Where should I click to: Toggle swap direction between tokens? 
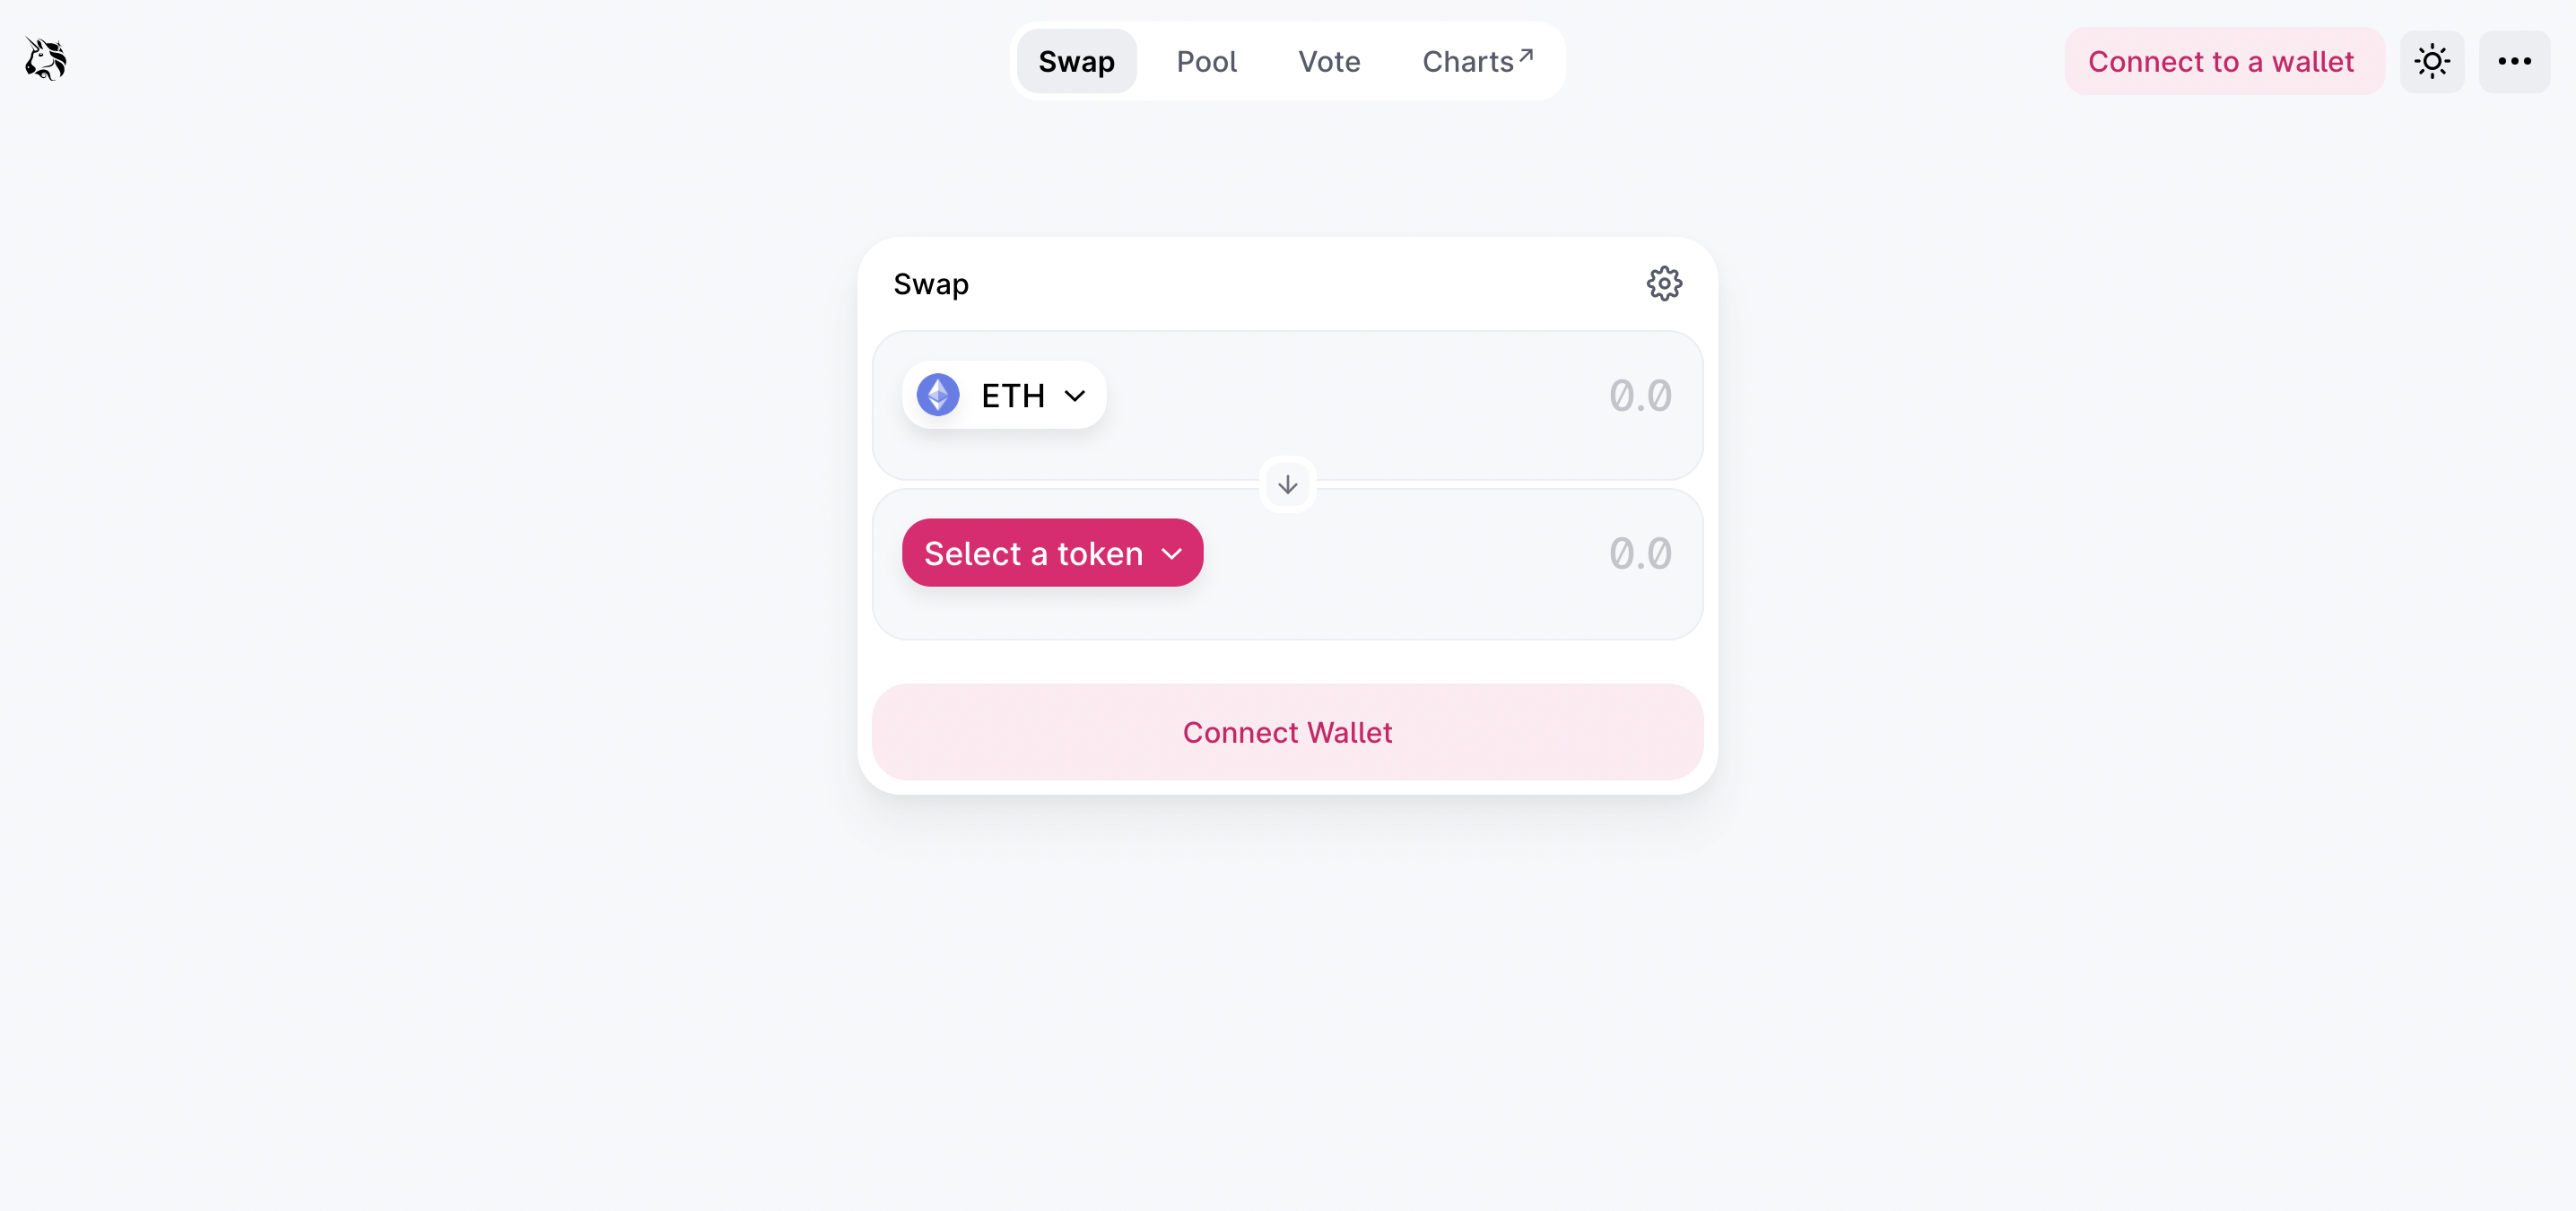pyautogui.click(x=1287, y=484)
